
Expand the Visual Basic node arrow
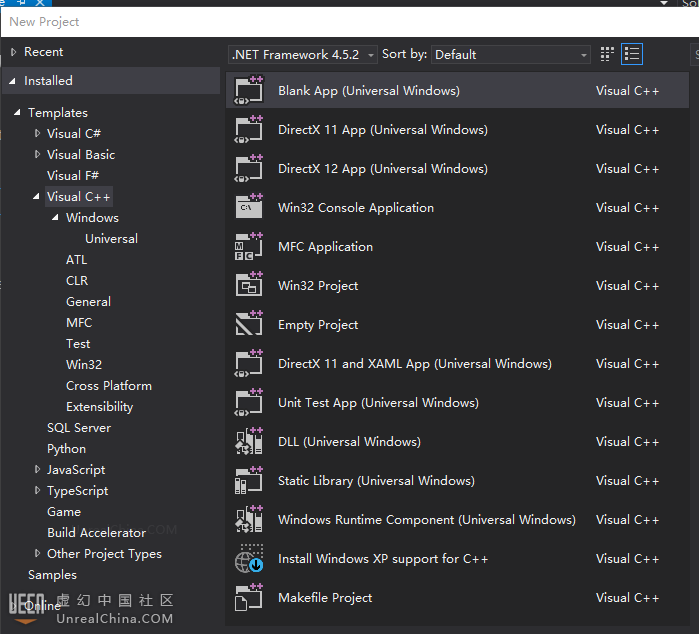37,154
